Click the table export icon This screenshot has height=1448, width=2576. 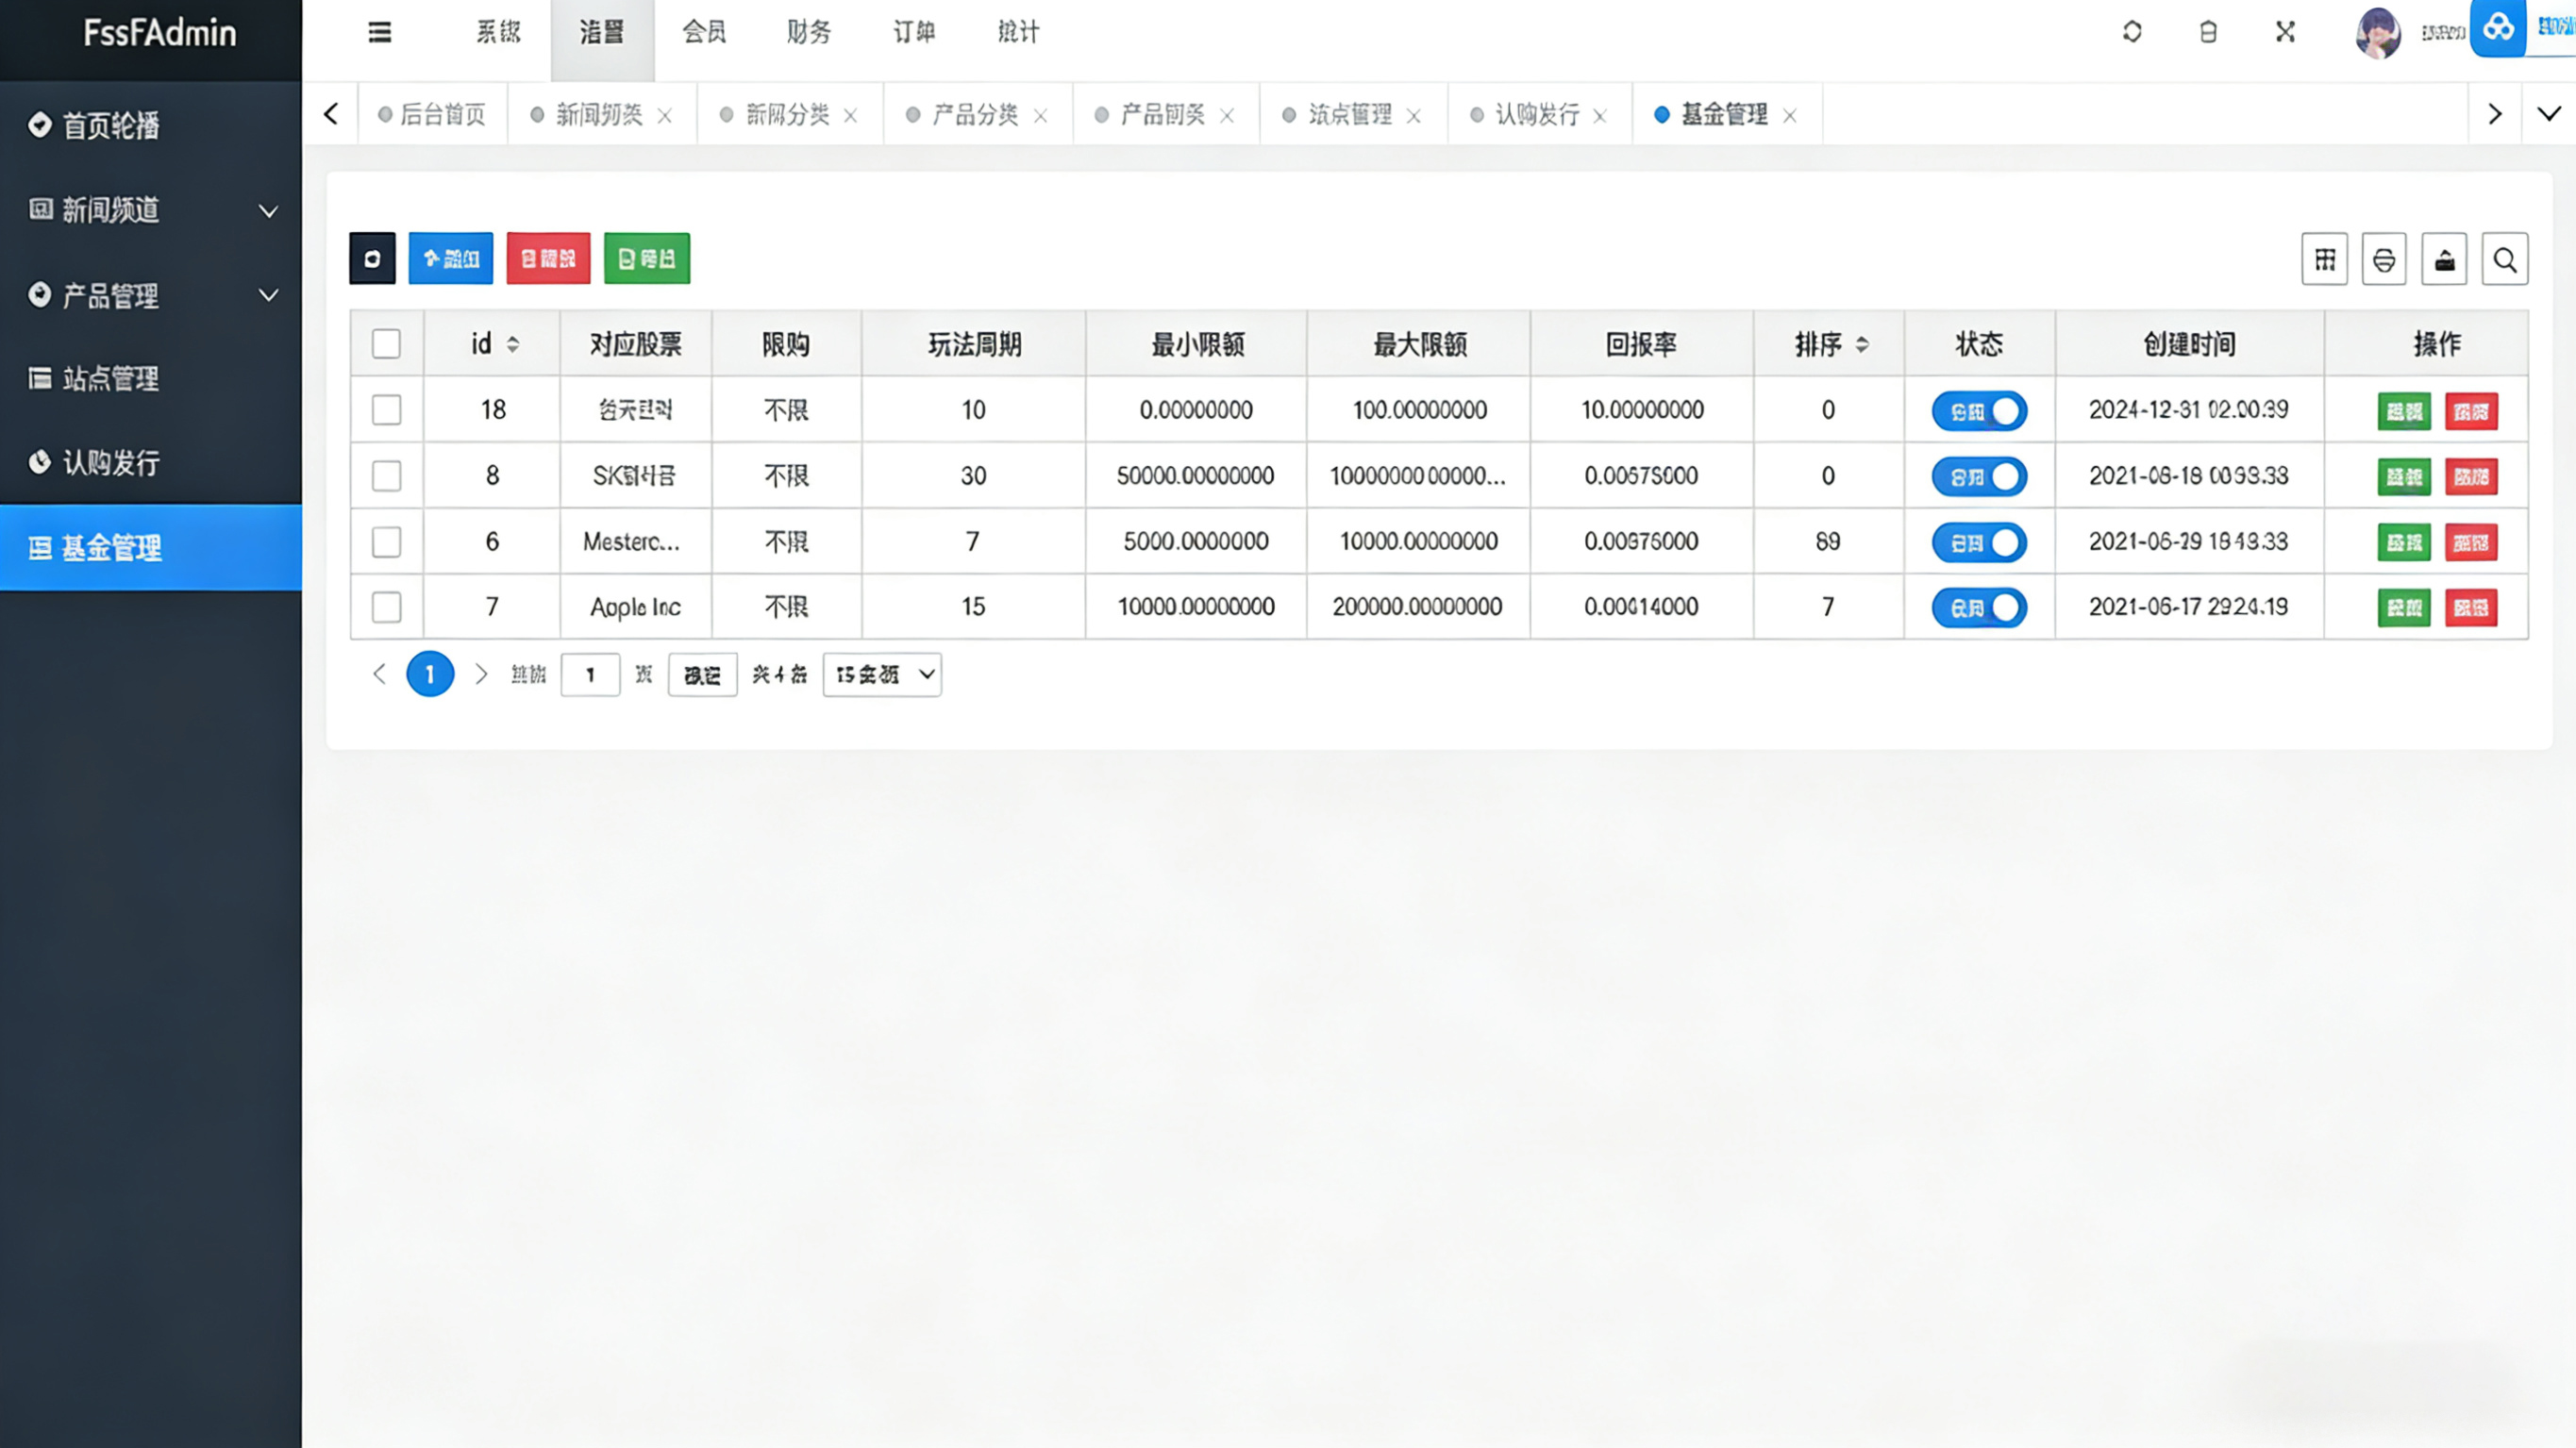point(2444,260)
